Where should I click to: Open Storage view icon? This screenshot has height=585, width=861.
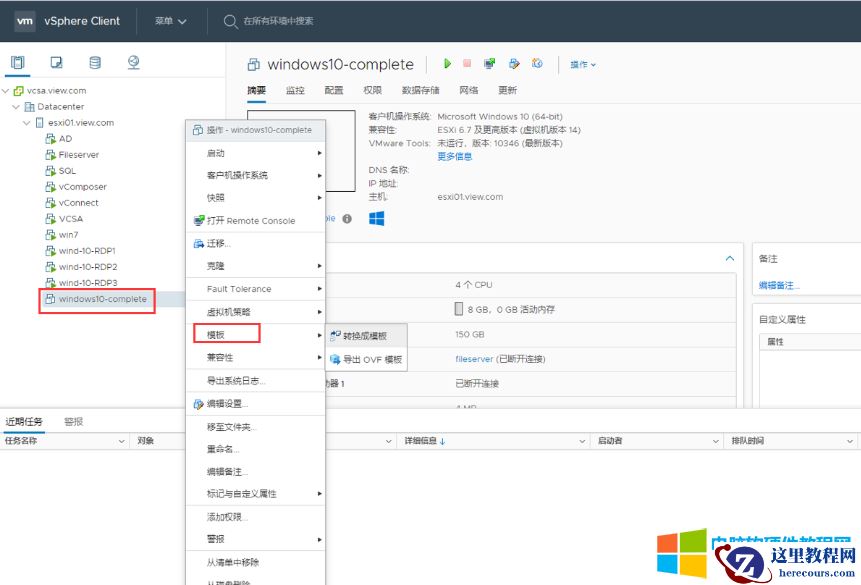95,62
